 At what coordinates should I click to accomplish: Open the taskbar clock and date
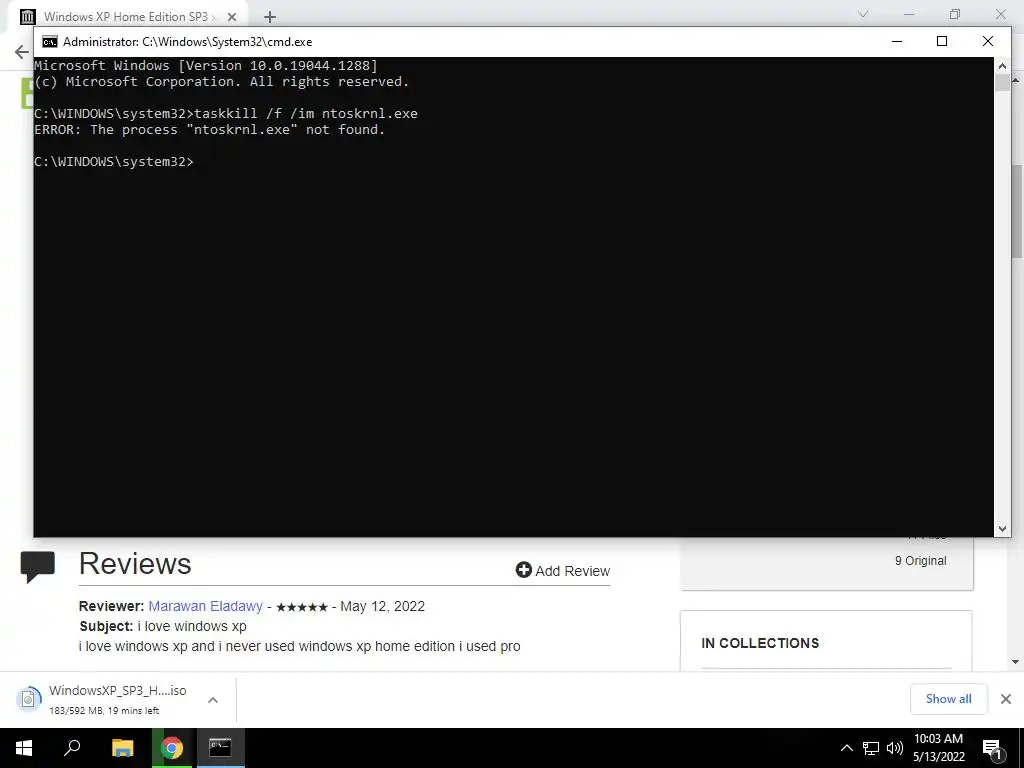click(938, 748)
